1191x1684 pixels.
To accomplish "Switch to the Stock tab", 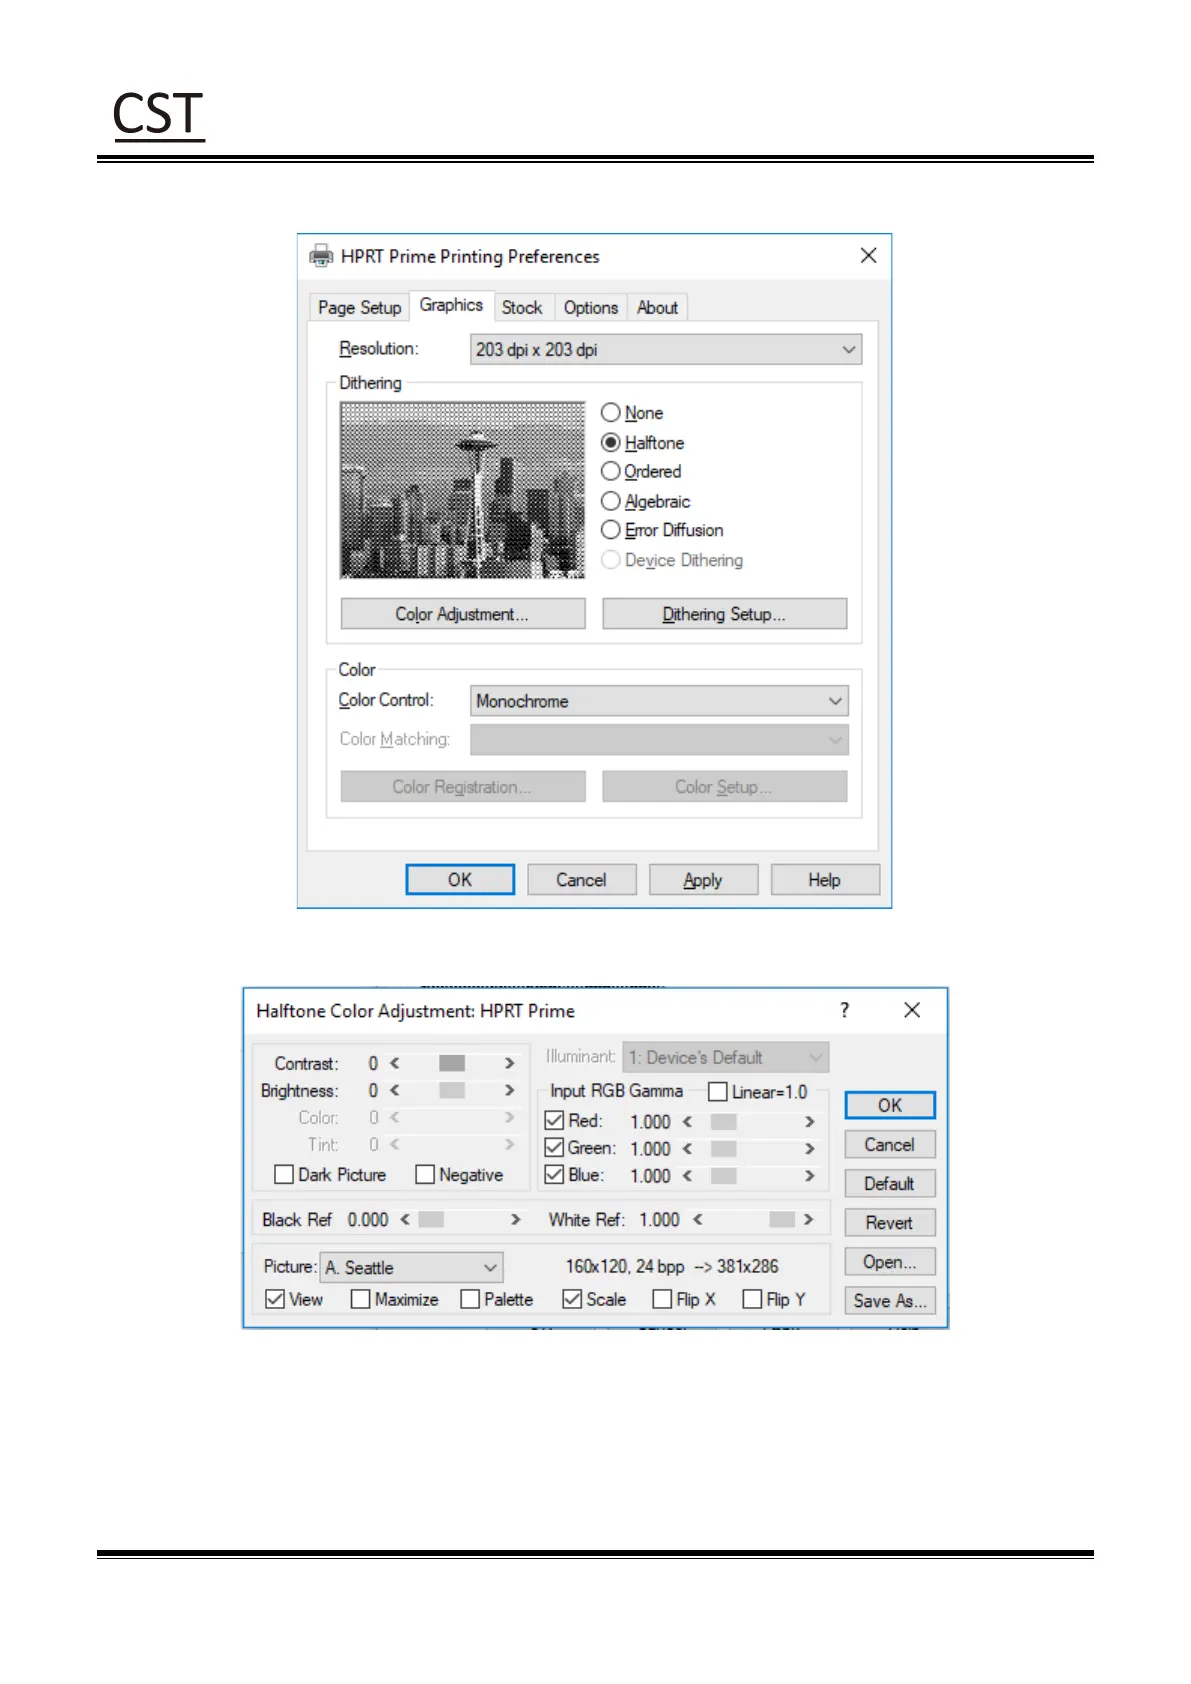I will click(522, 307).
